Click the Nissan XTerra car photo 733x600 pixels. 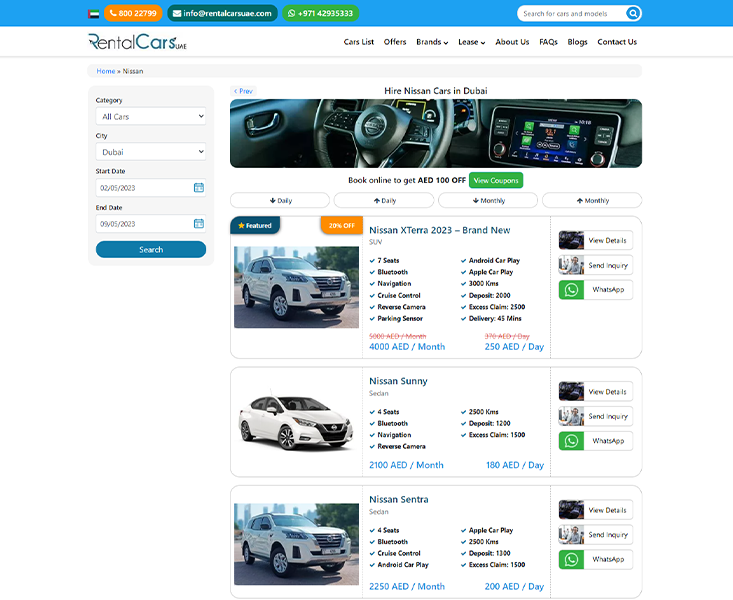point(296,287)
